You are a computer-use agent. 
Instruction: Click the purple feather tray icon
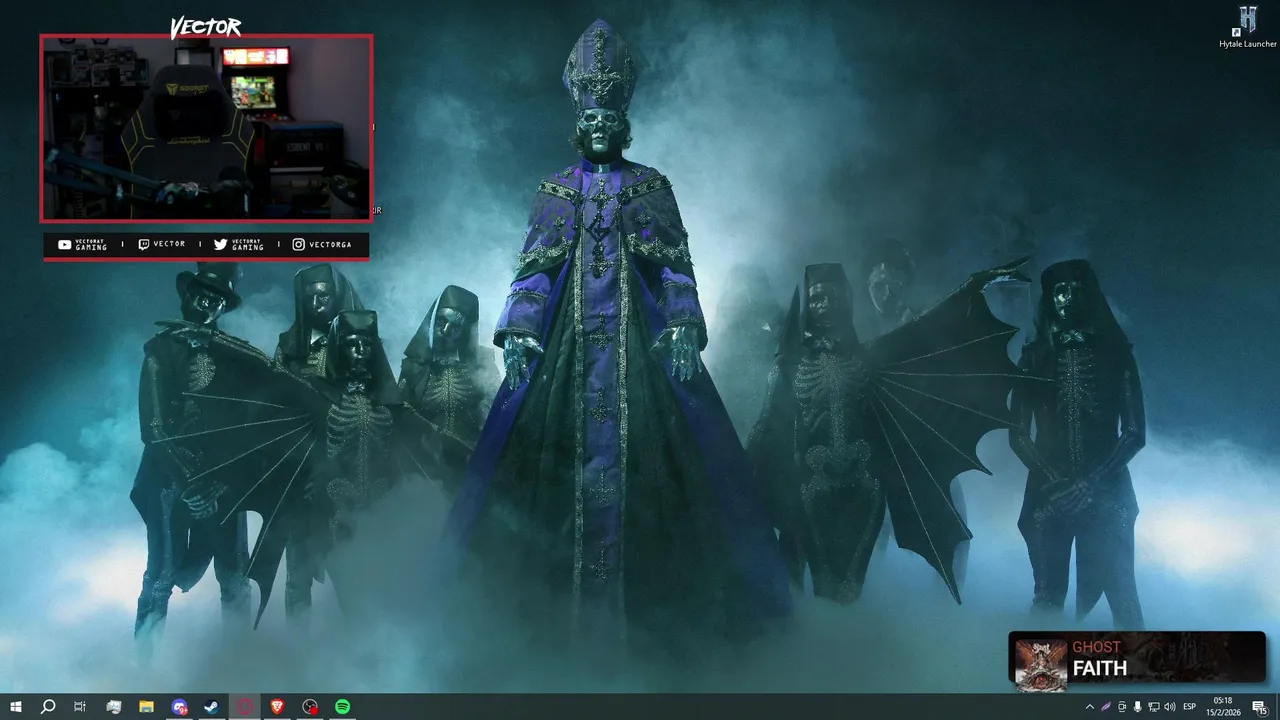click(x=1106, y=707)
